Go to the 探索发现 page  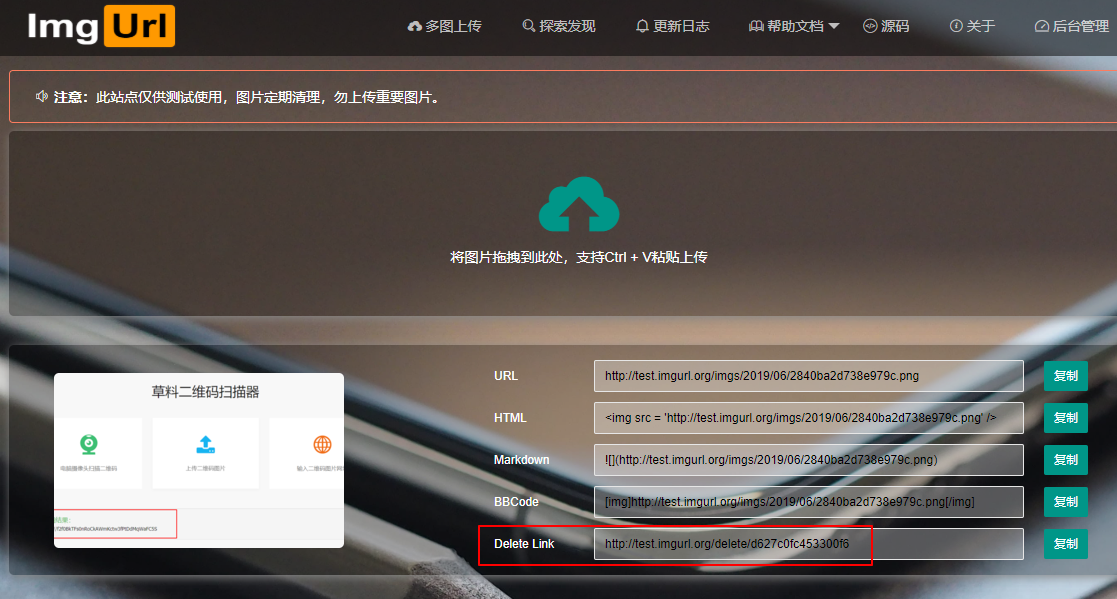tap(567, 26)
